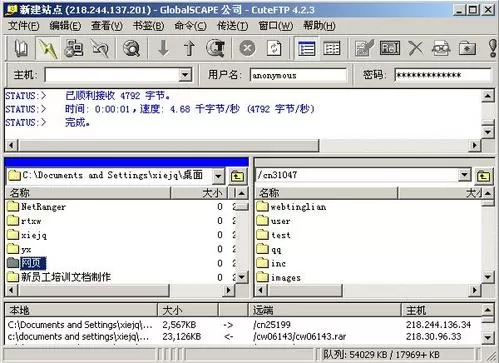Select the user remote folder
Screen dimensions: 499x363
point(274,221)
